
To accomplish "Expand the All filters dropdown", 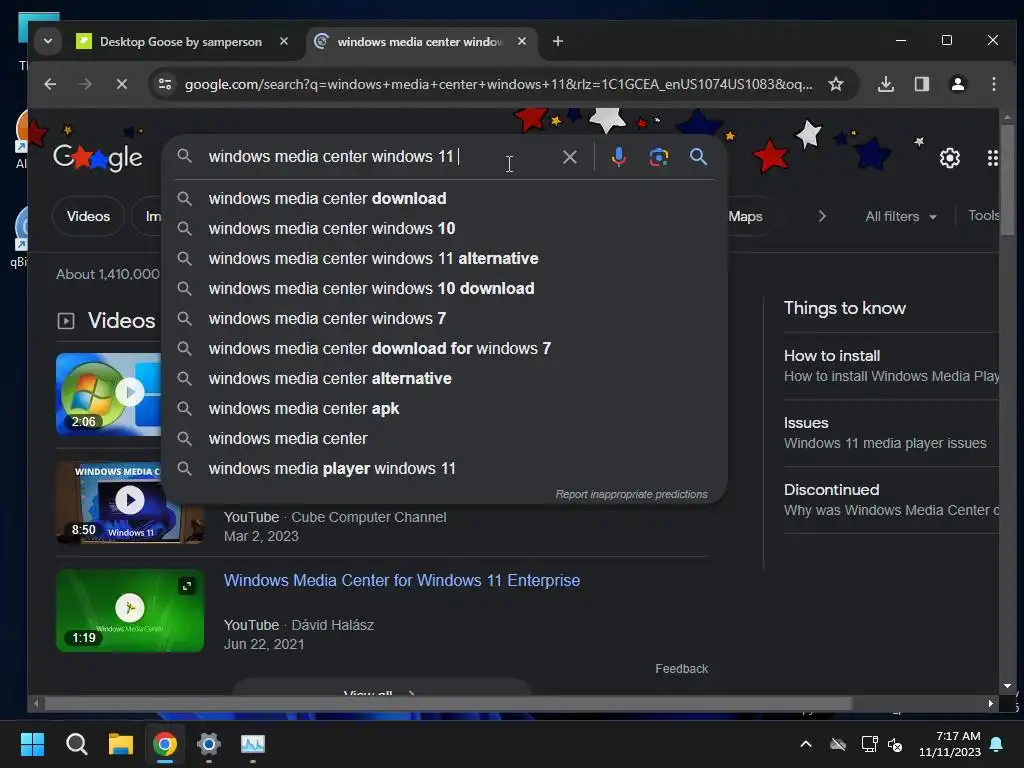I will (x=901, y=216).
